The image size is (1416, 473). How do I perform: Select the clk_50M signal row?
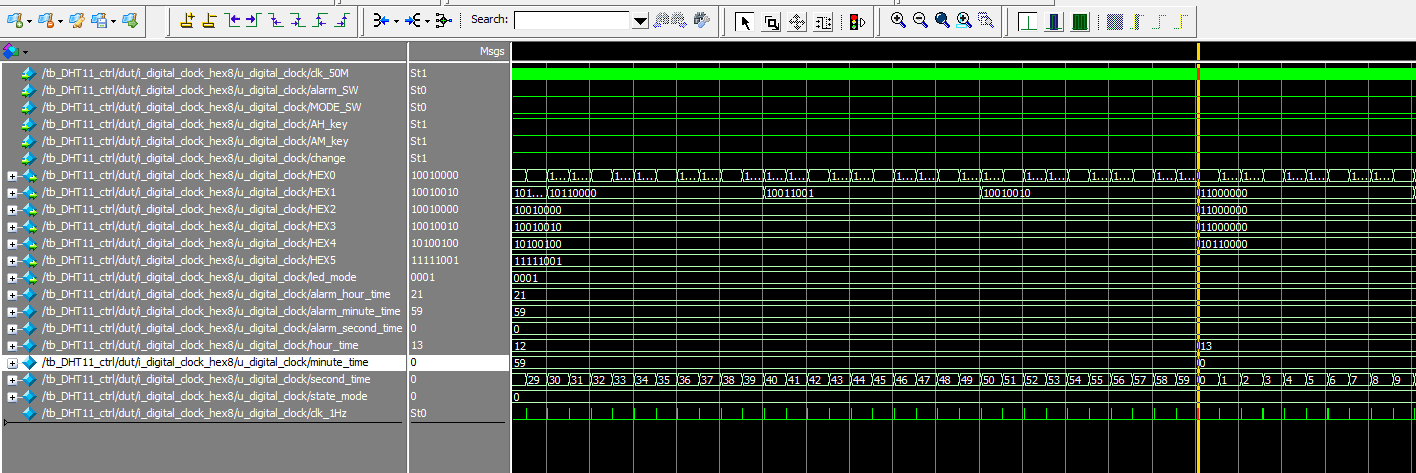click(x=204, y=73)
